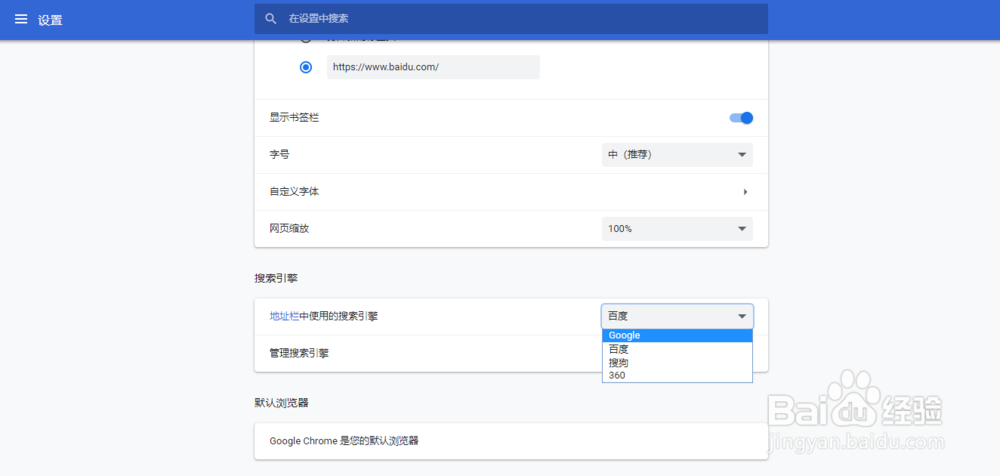Select the baidu.com homepage radio button
Screen dimensions: 1000x476
[x=306, y=67]
